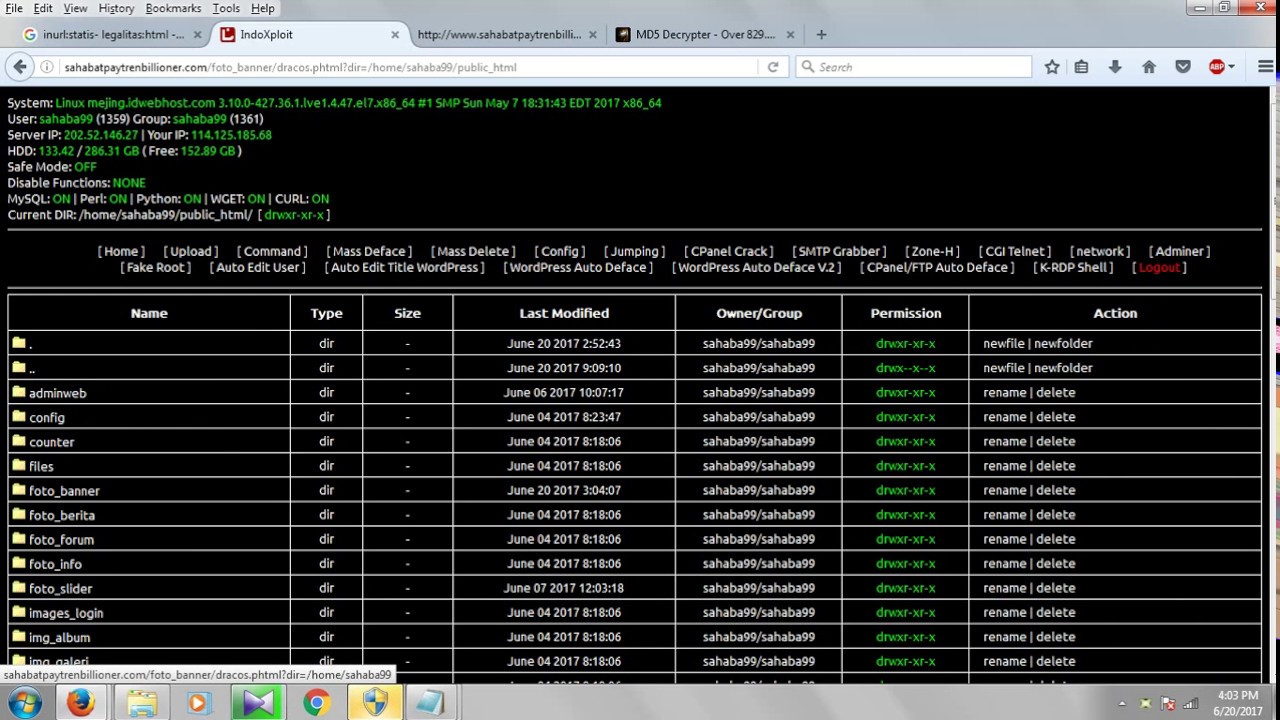Open the Bookmarks menu
Screen dimensions: 1280x720
[x=173, y=8]
